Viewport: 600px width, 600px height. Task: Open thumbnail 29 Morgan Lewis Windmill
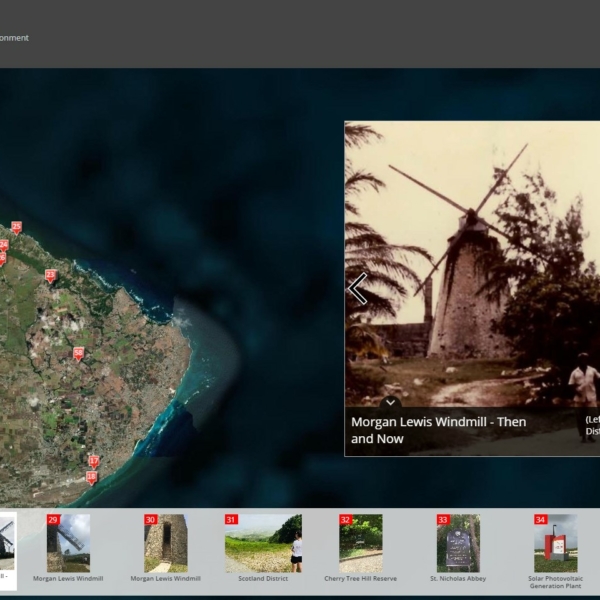click(68, 543)
